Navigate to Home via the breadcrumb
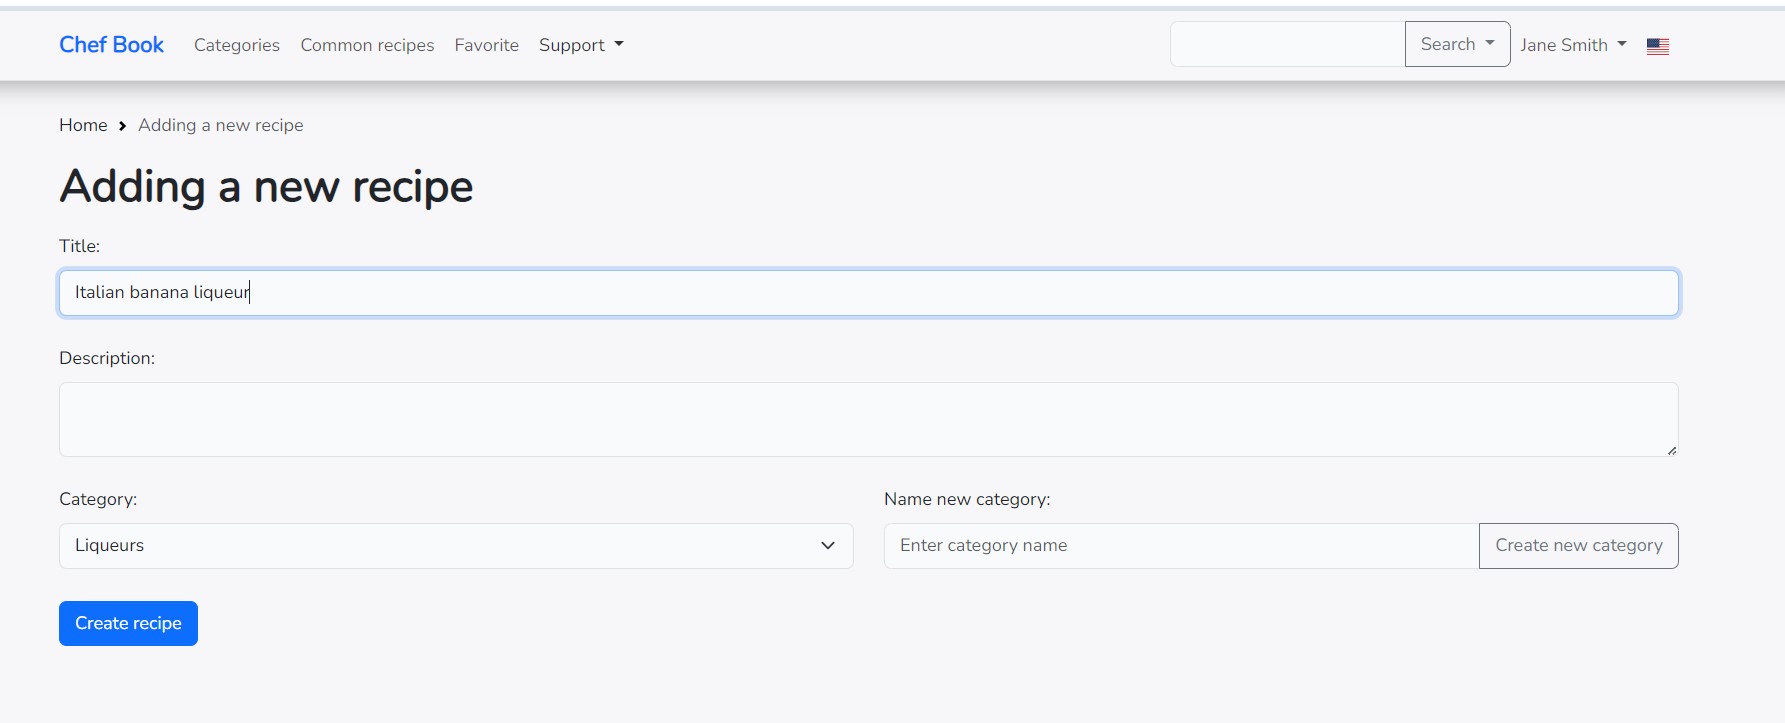This screenshot has width=1785, height=723. (x=83, y=125)
